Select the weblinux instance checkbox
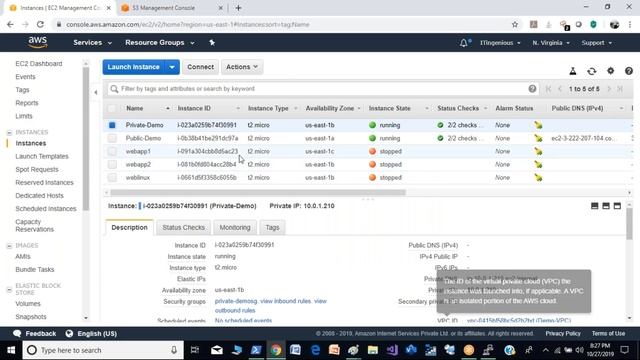The width and height of the screenshot is (640, 360). click(x=112, y=178)
